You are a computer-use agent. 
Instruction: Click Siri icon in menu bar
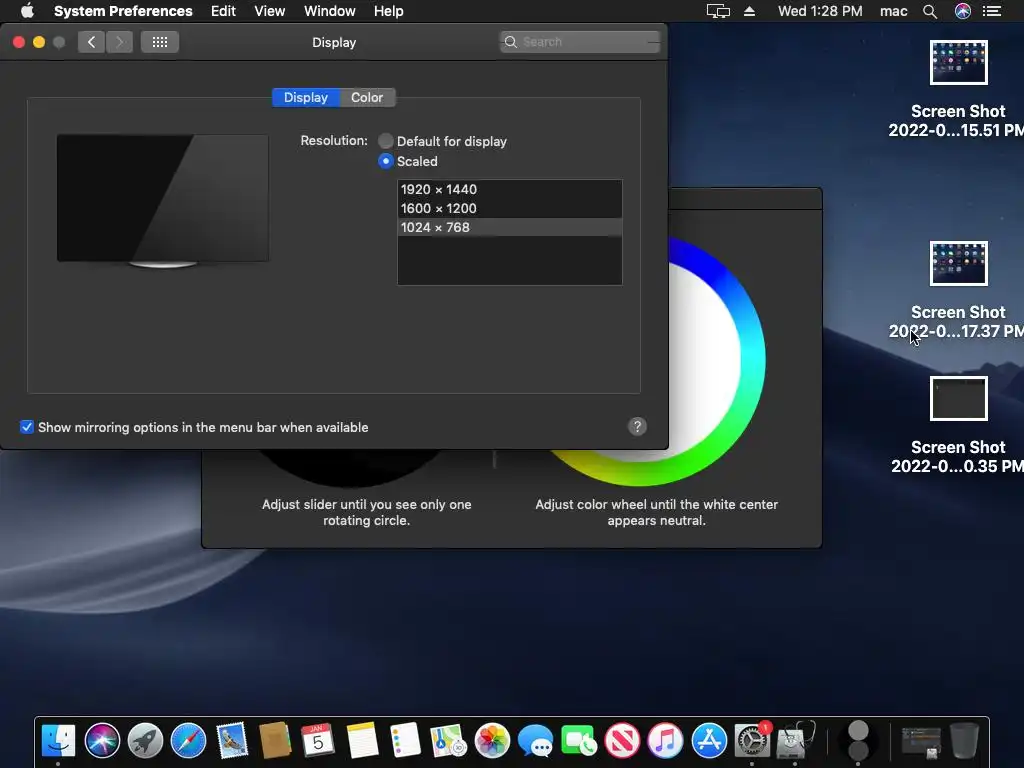coord(963,11)
